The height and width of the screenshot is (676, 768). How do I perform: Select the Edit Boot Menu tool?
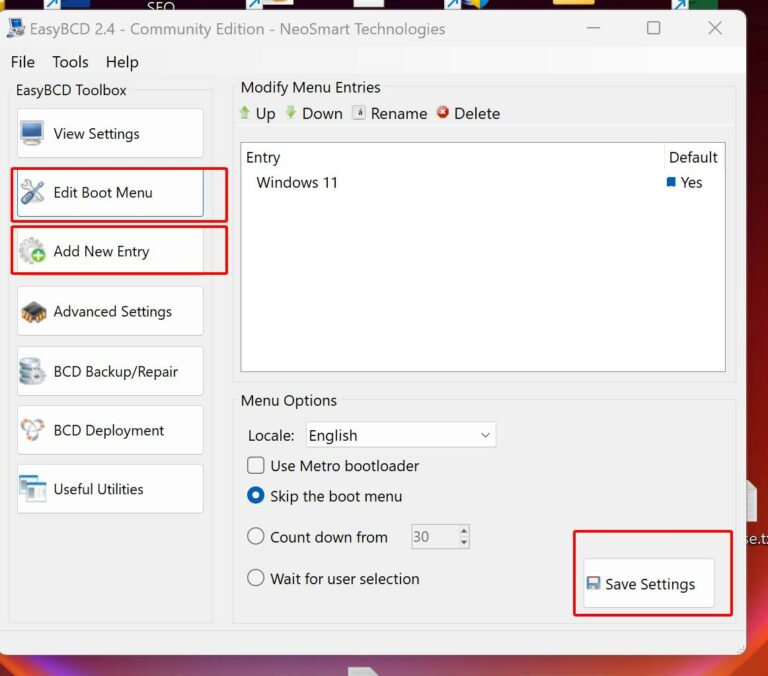(110, 192)
